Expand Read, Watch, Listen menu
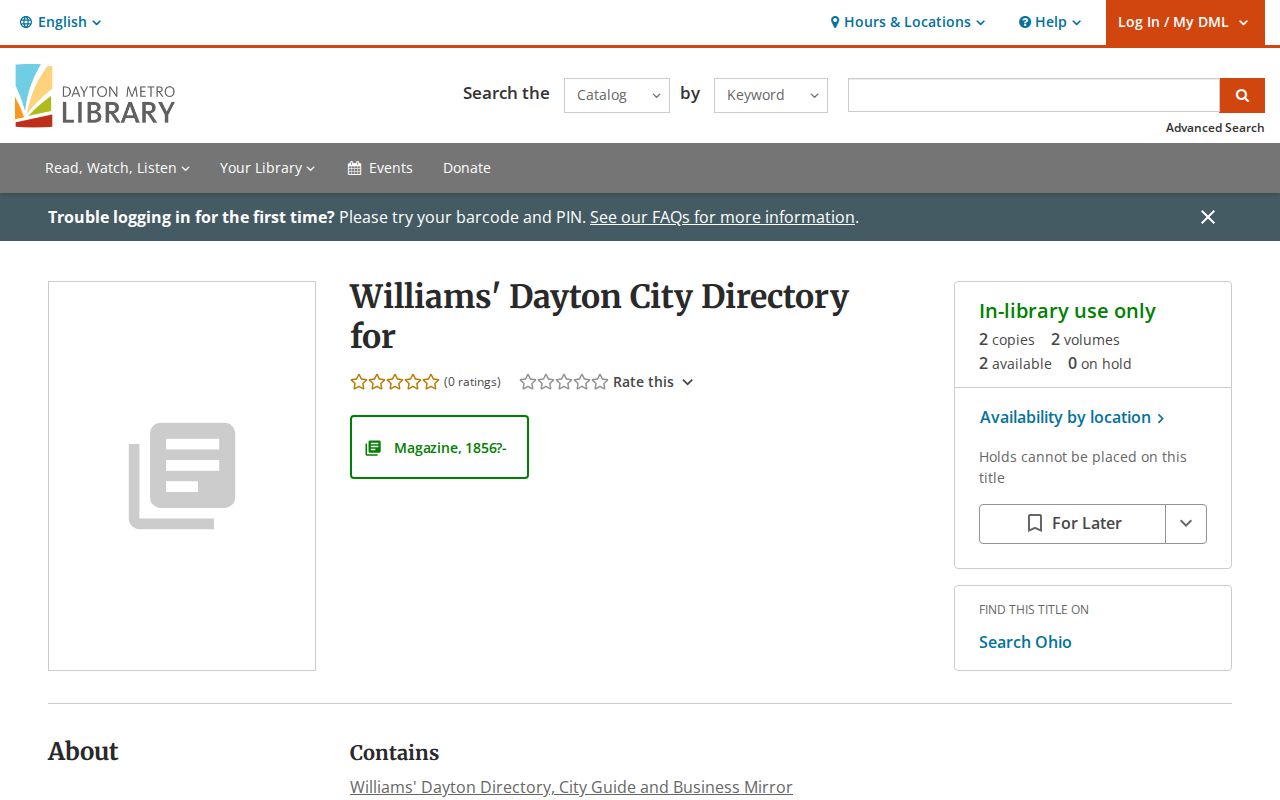Screen dimensions: 1280x800 [x=117, y=168]
